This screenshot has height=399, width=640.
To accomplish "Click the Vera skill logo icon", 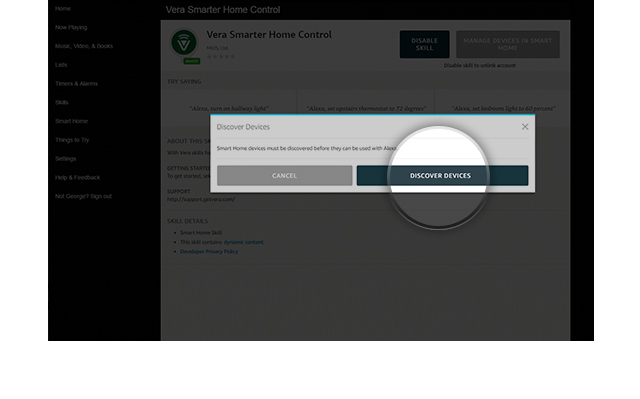I will point(184,43).
